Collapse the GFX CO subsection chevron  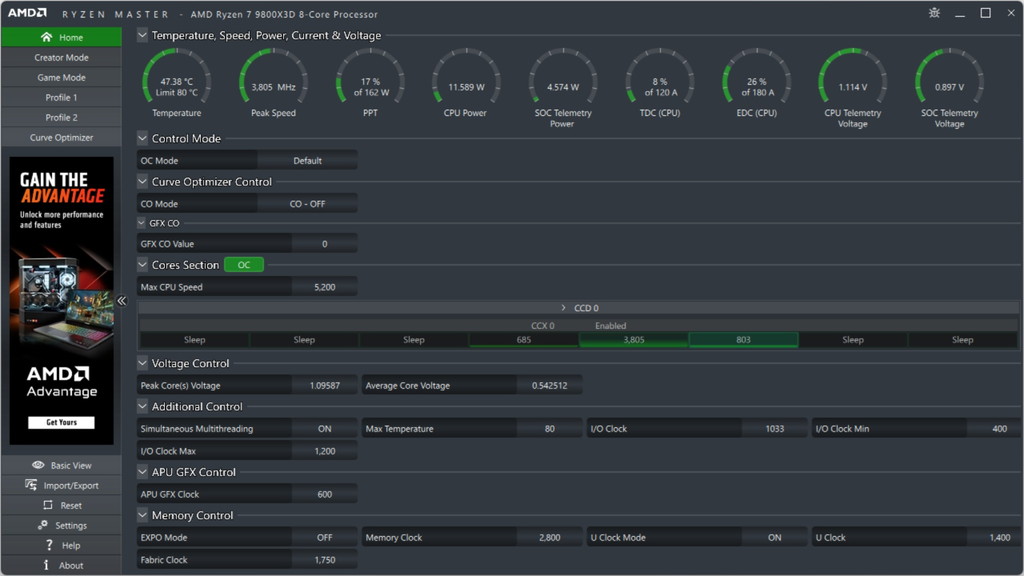pyautogui.click(x=142, y=223)
